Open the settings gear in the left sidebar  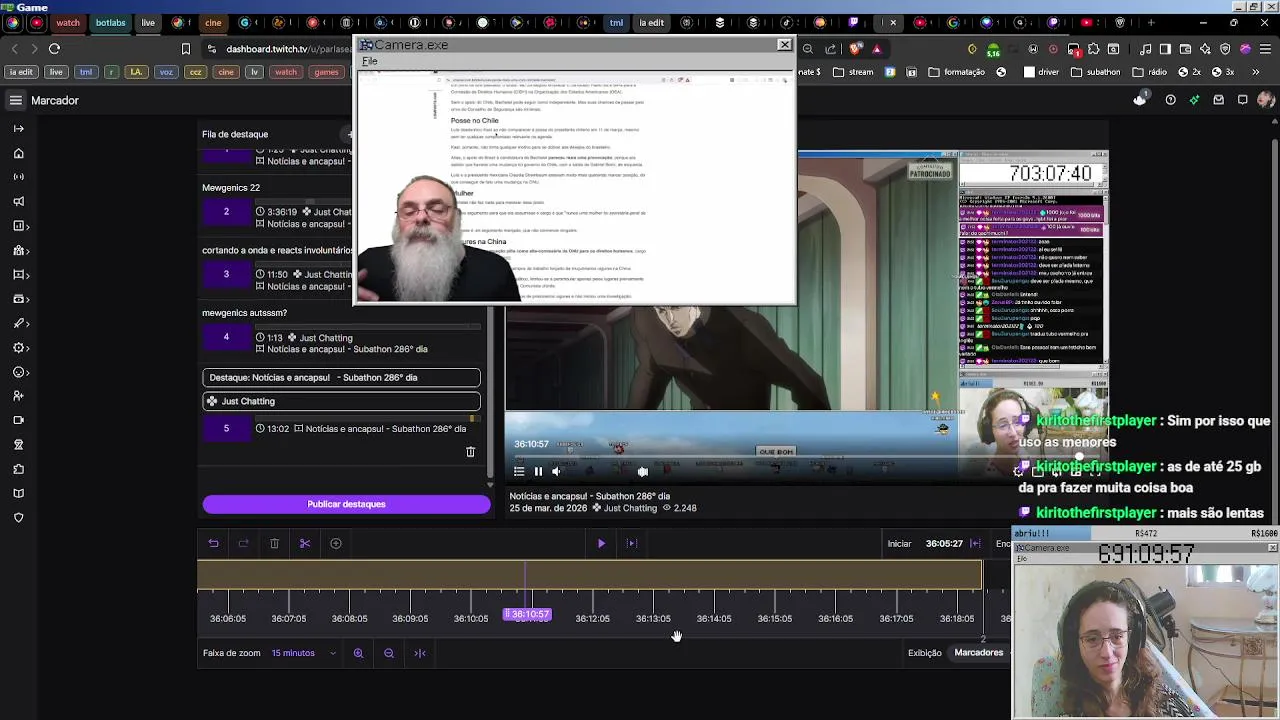18,347
